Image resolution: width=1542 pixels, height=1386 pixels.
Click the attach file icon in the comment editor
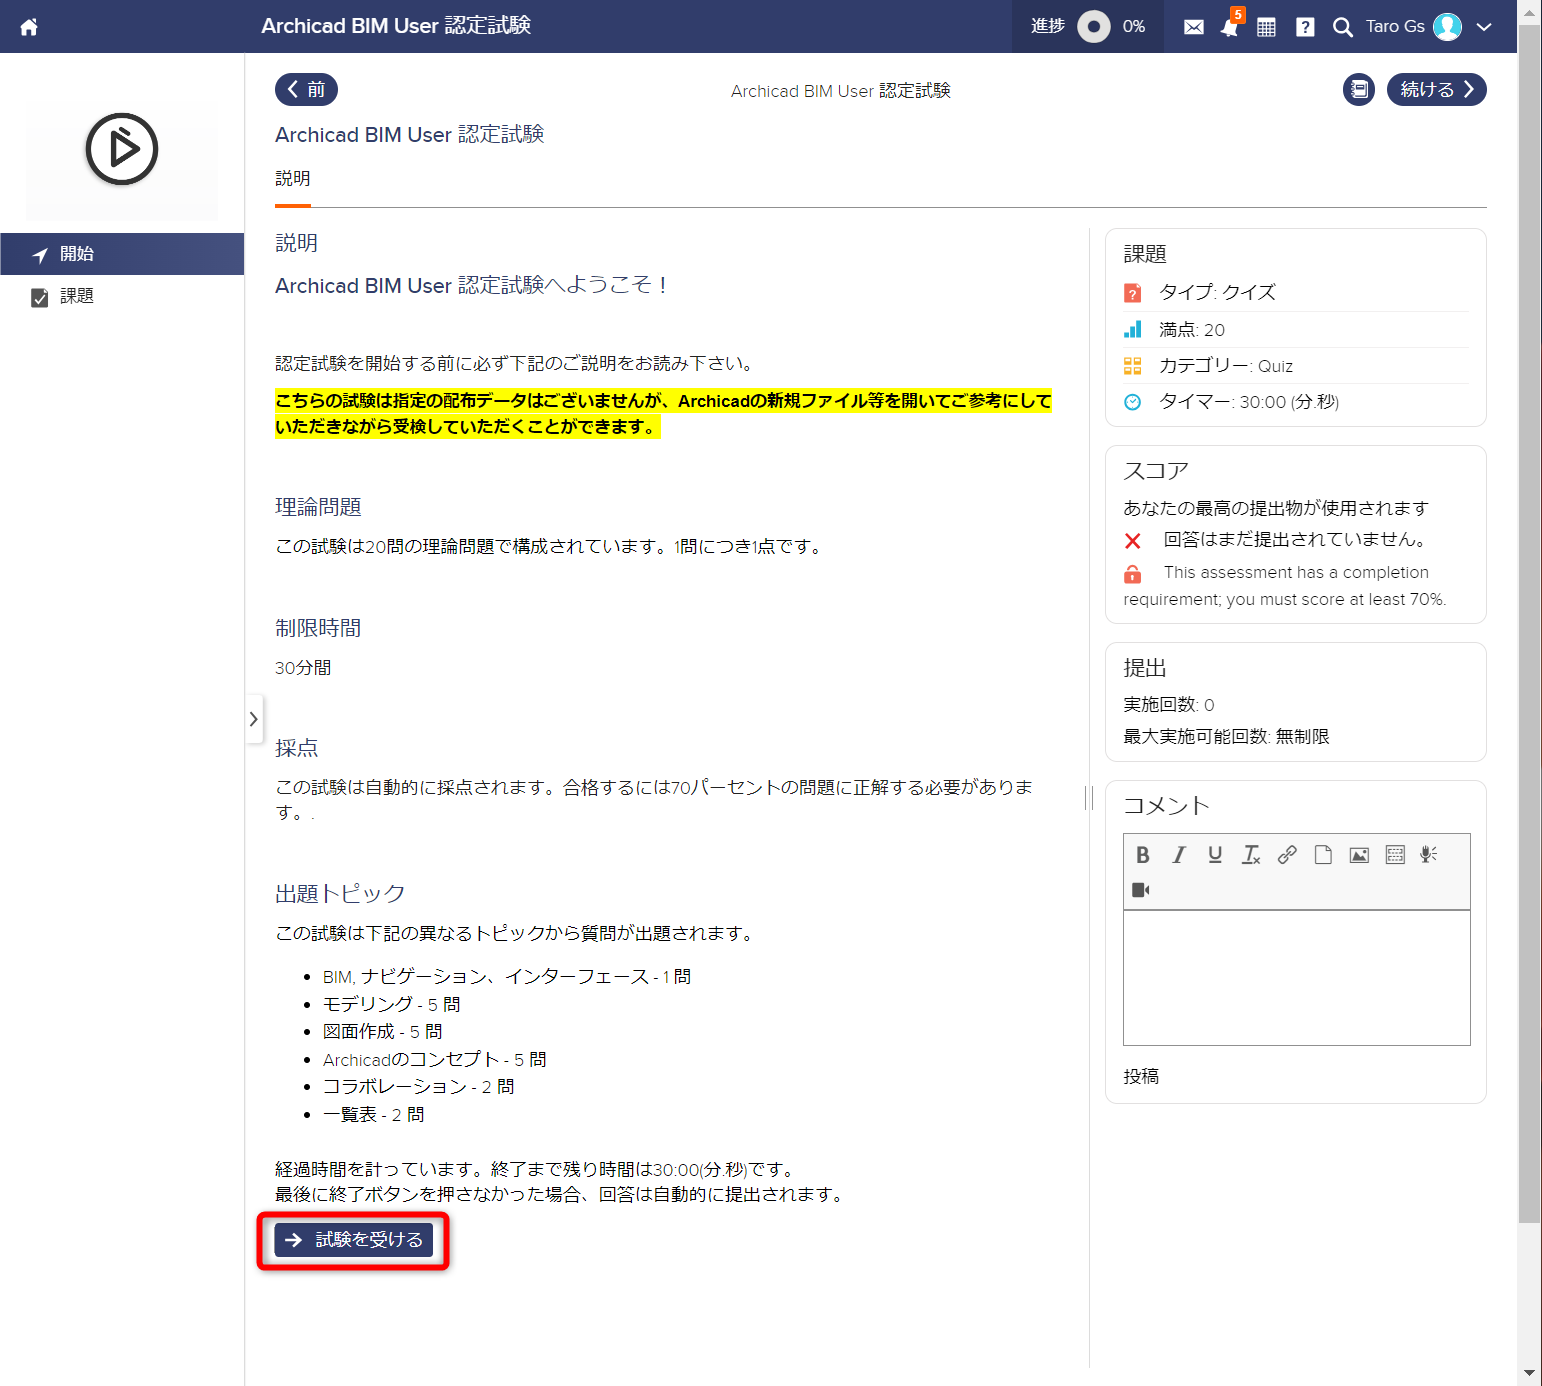pos(1323,855)
